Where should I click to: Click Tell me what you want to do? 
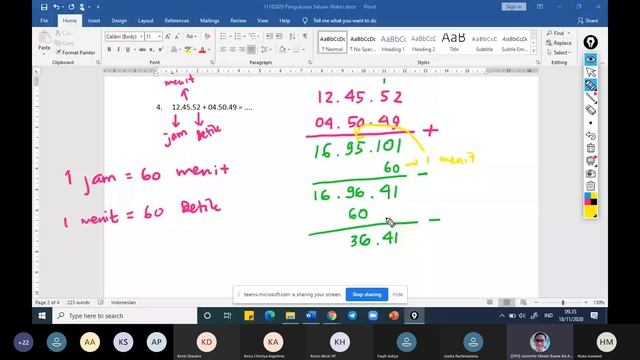tap(344, 20)
